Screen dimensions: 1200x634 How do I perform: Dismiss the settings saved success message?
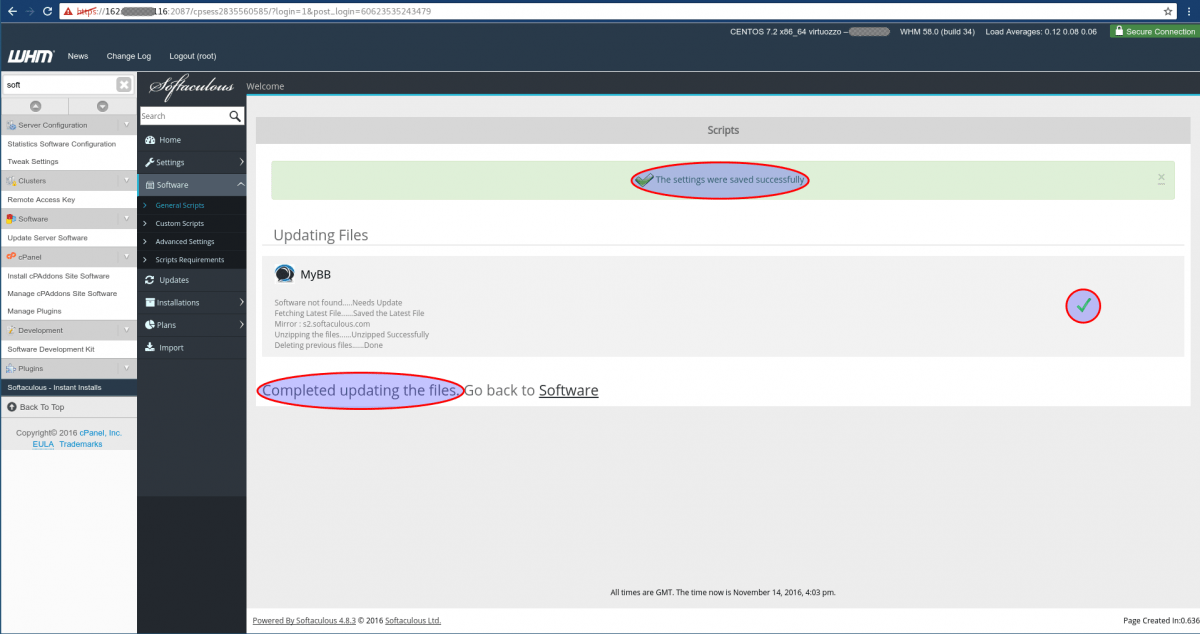[1161, 178]
